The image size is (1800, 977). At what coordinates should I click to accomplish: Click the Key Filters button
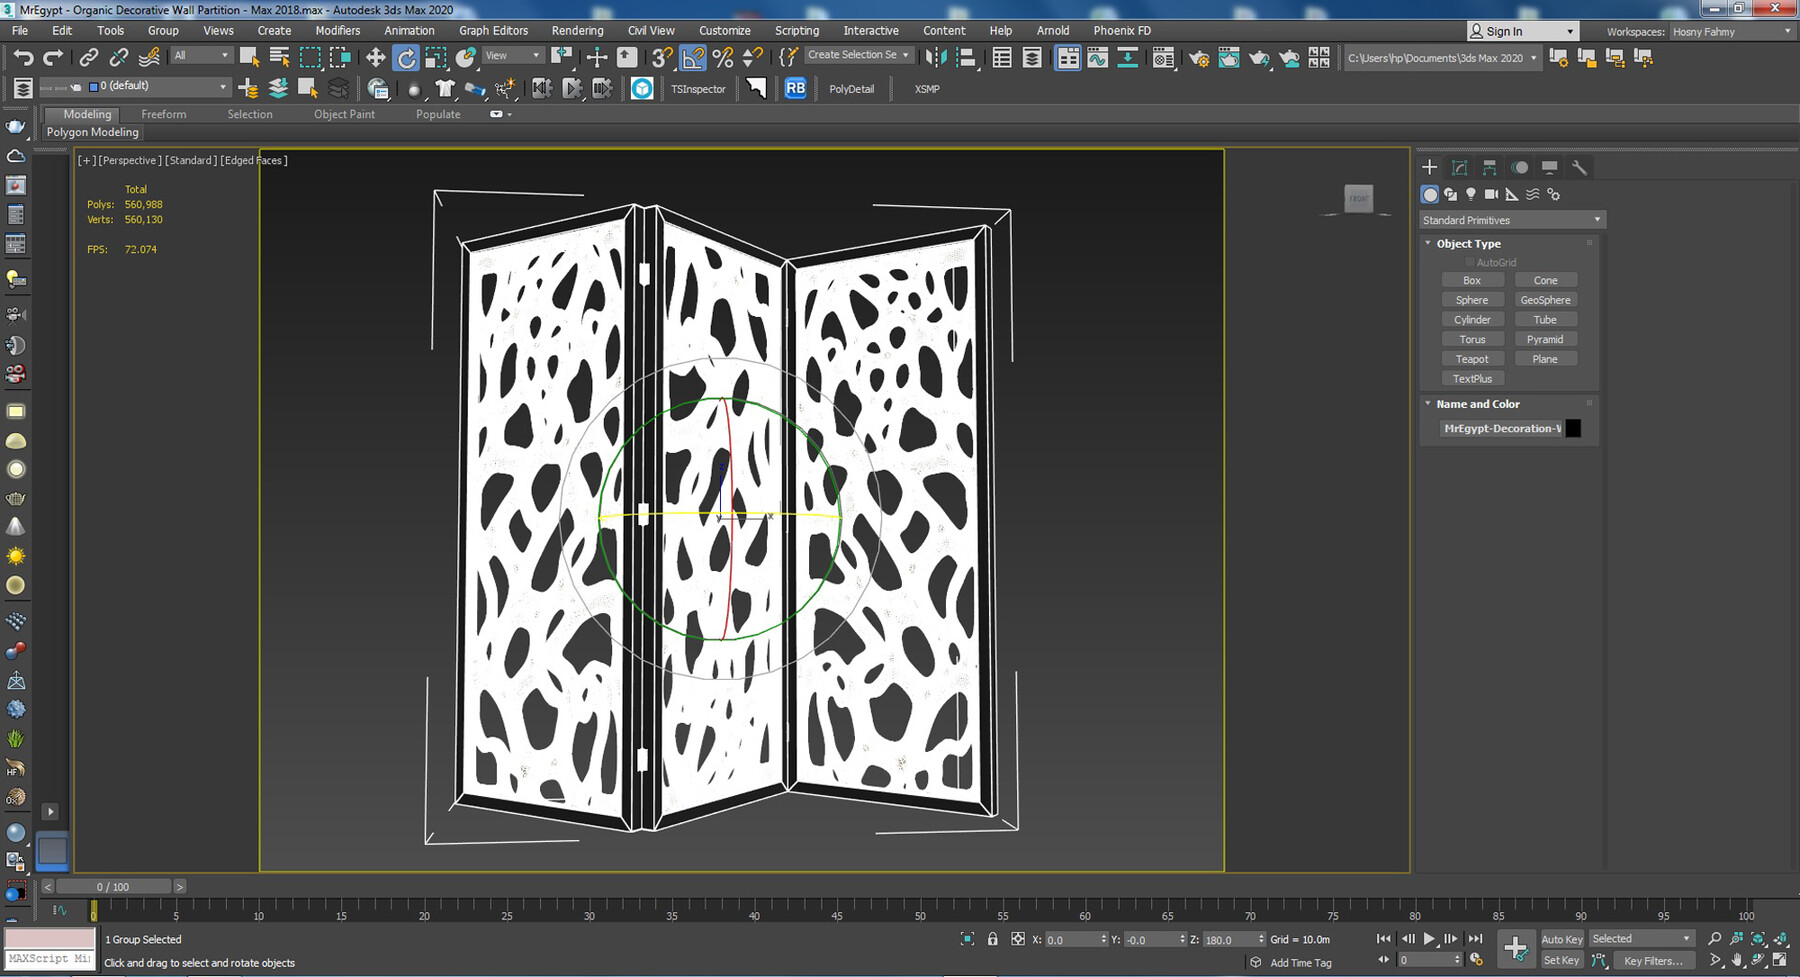pos(1652,961)
